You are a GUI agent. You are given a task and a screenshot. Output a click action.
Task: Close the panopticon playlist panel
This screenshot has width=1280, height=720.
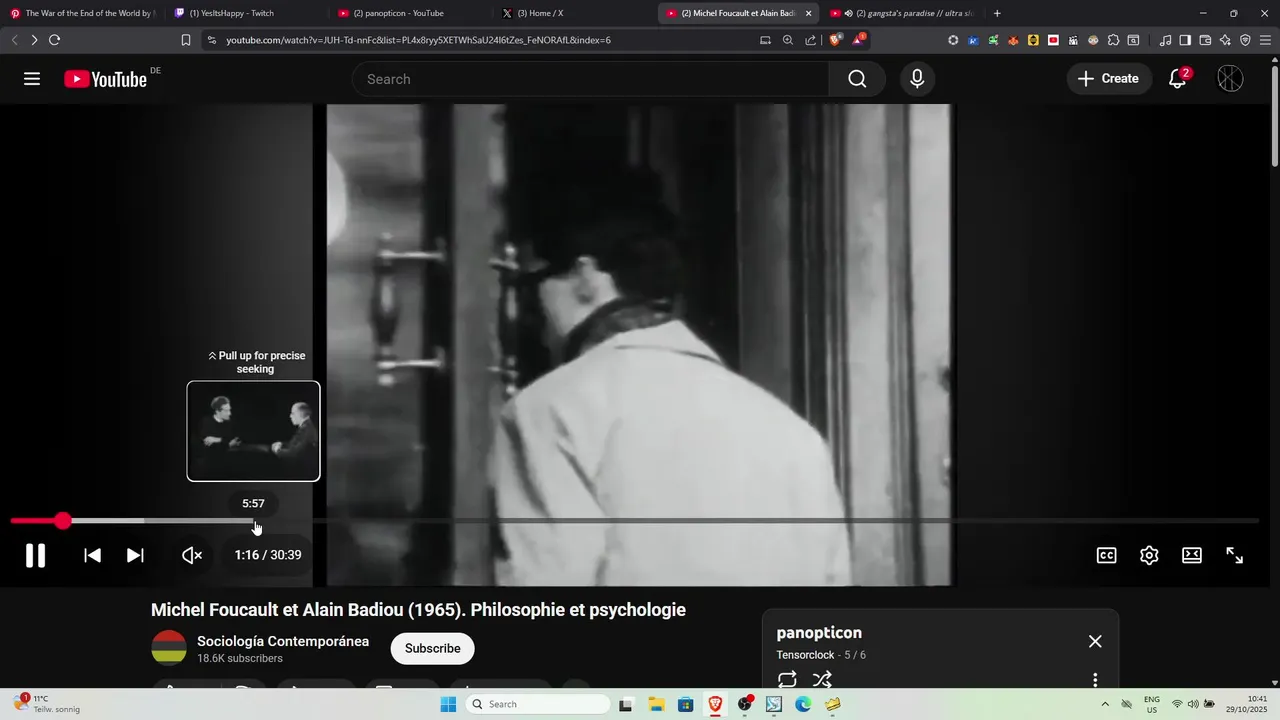[1095, 641]
